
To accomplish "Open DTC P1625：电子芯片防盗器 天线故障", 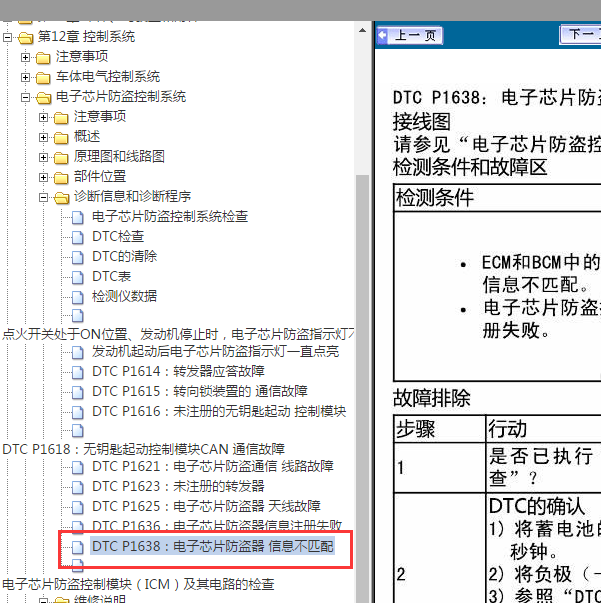I will coord(206,506).
